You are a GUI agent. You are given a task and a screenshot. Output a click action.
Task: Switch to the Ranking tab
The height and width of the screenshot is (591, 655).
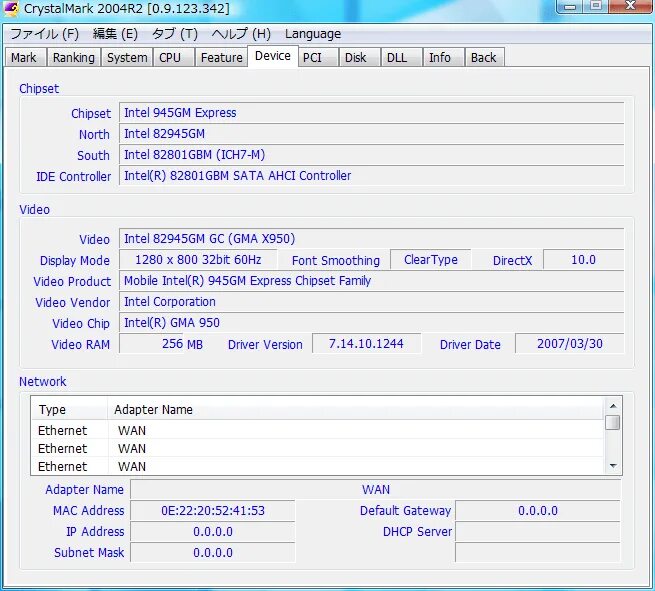(x=74, y=57)
